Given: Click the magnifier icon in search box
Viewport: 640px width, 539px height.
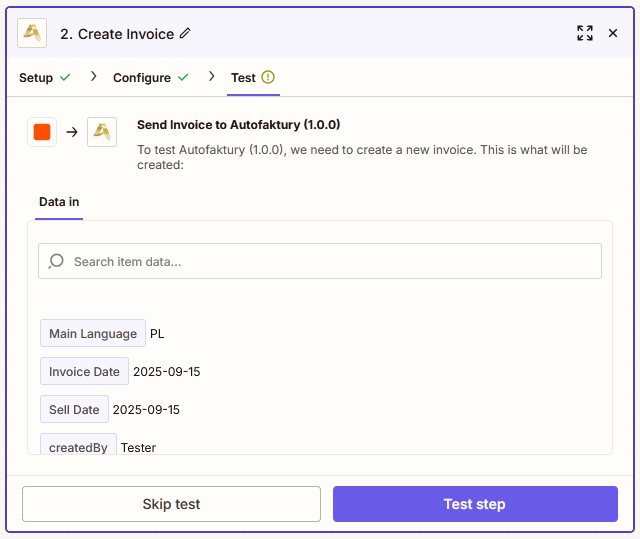Looking at the screenshot, I should point(56,261).
